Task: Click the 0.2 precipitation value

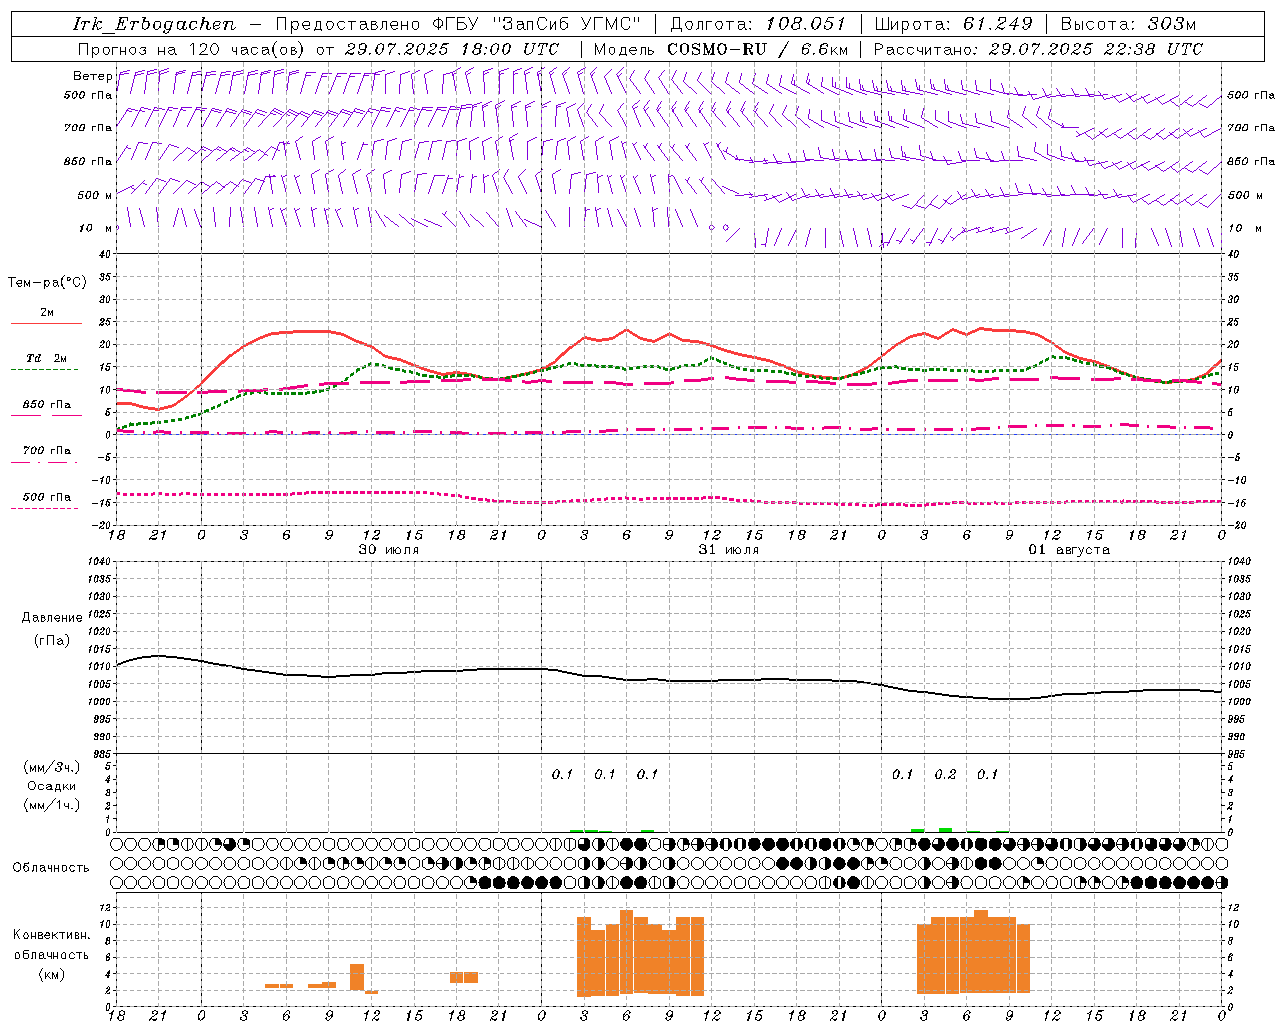Action: pos(945,774)
